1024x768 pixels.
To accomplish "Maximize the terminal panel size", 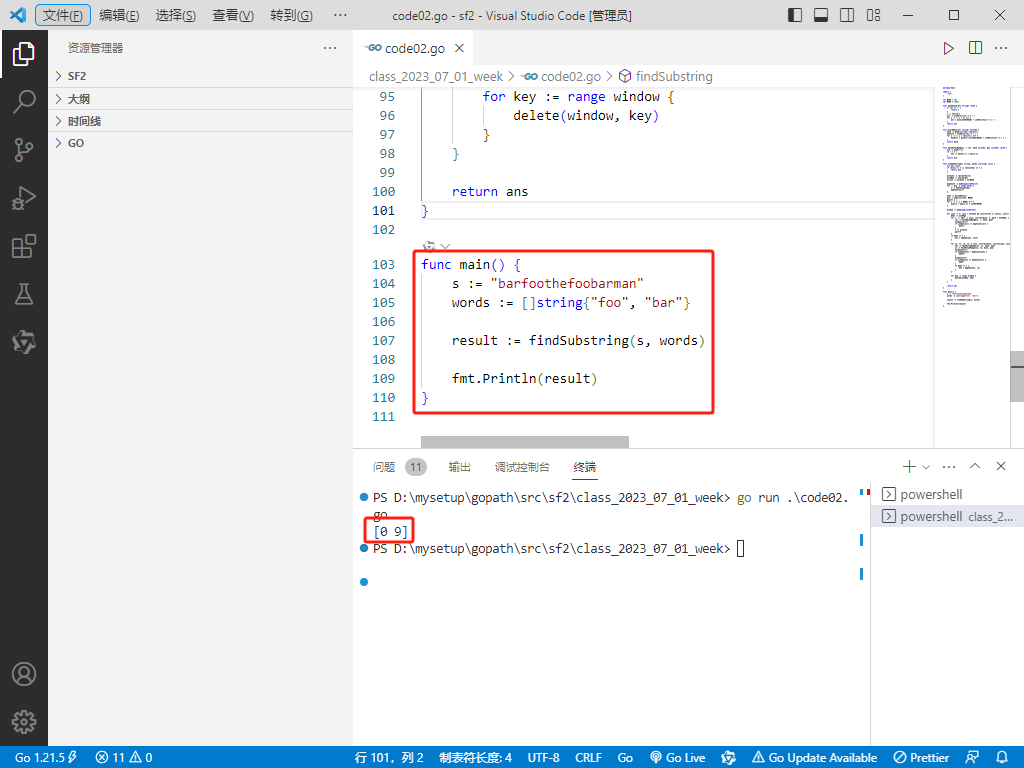I will pos(975,466).
